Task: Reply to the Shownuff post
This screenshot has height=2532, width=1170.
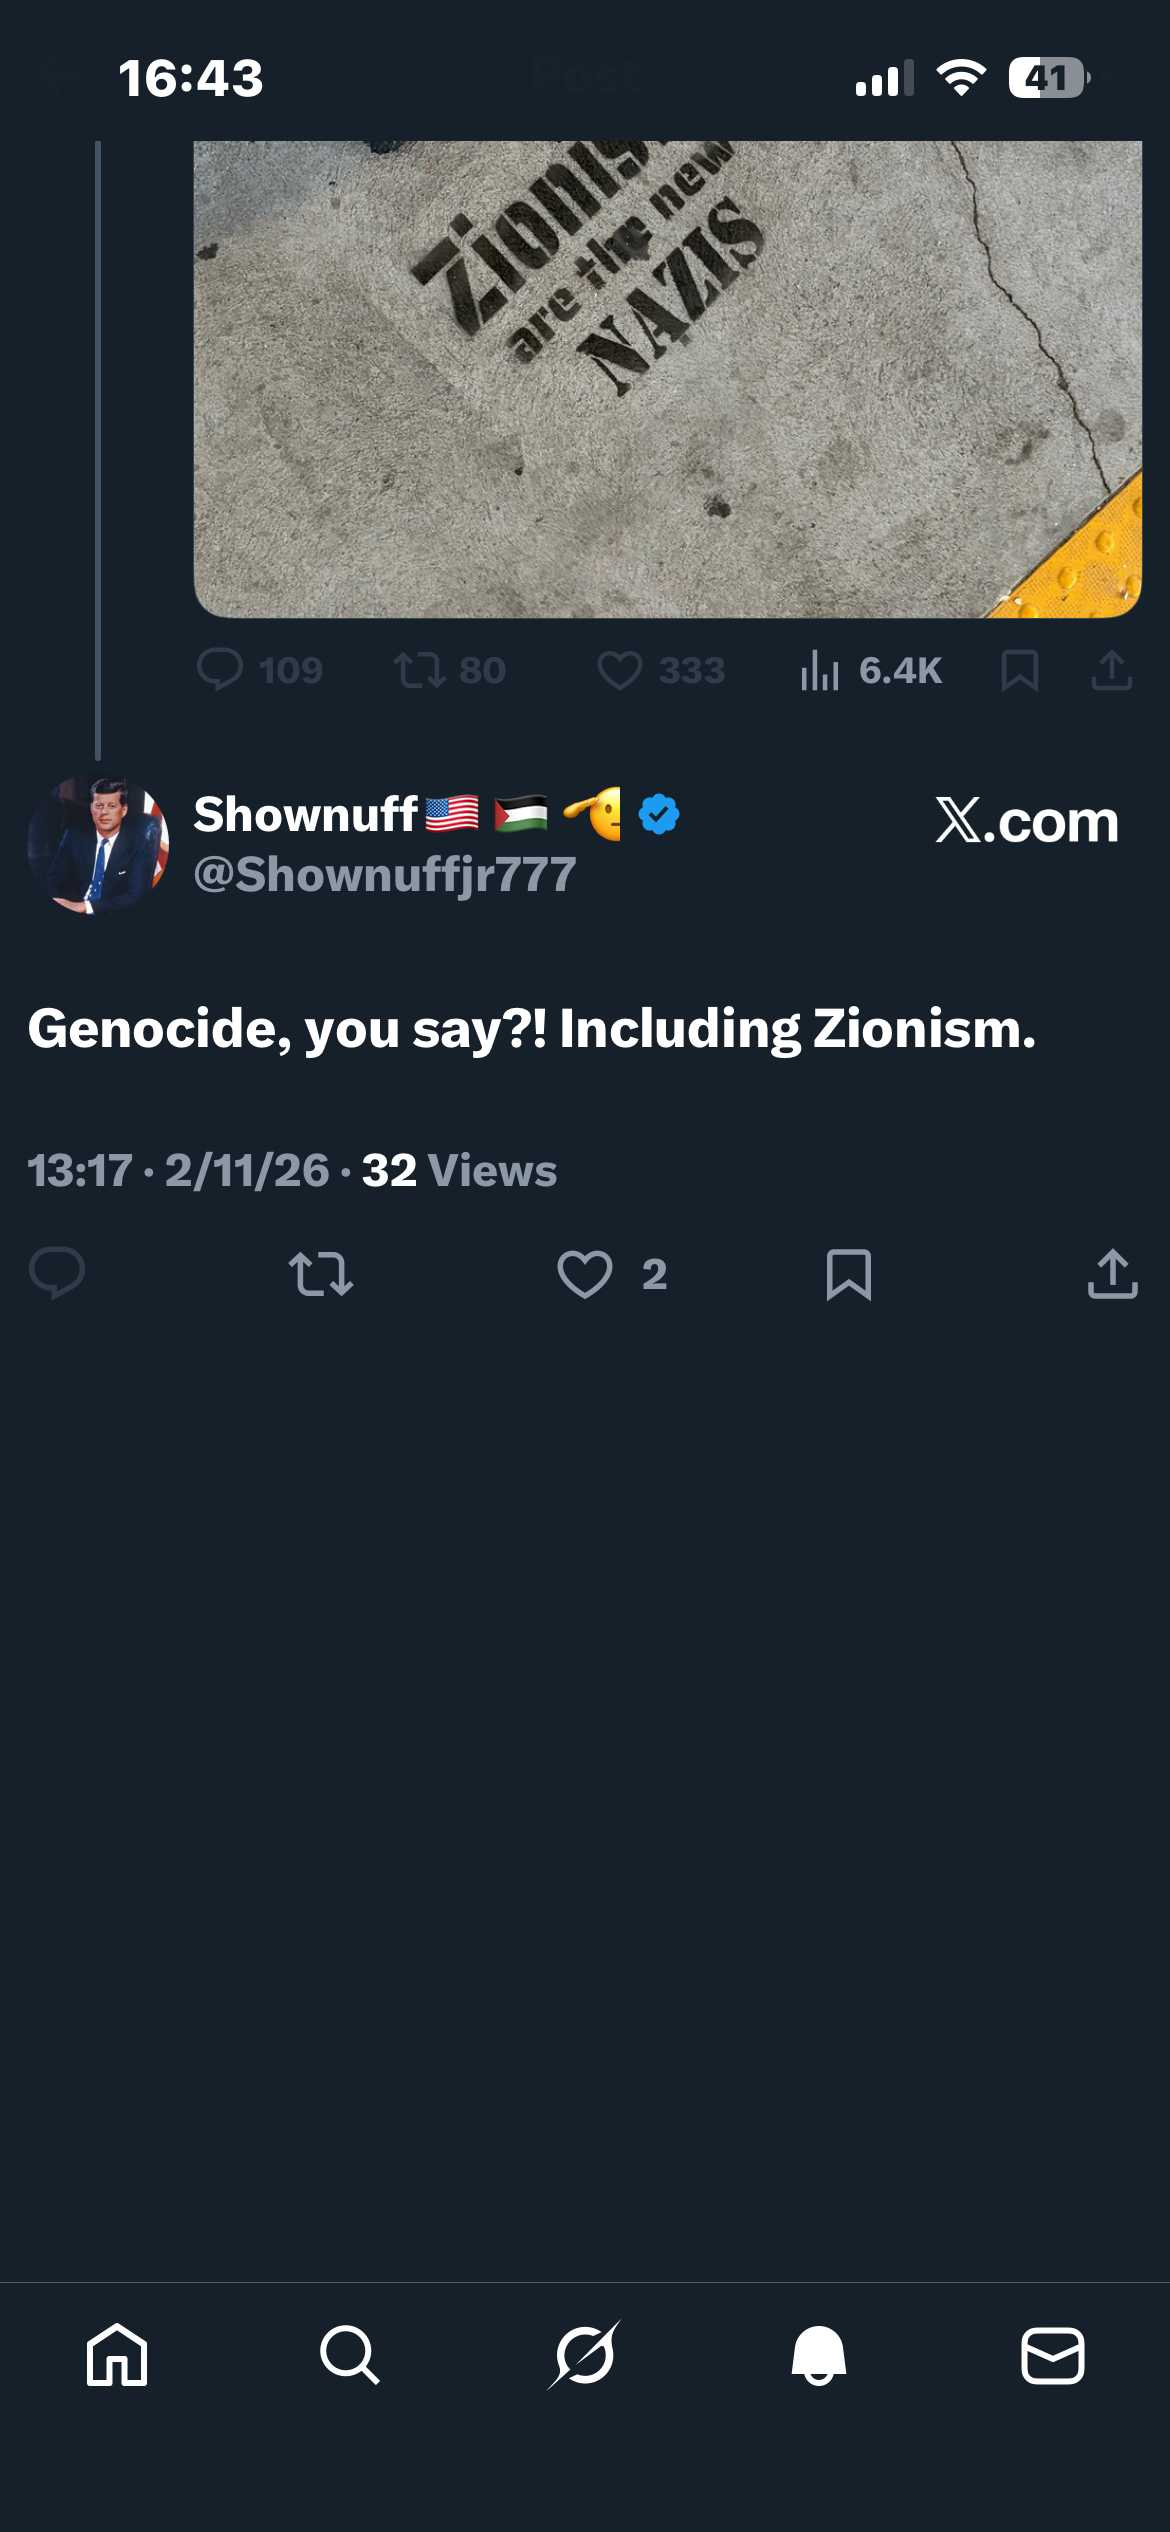Action: point(57,1273)
